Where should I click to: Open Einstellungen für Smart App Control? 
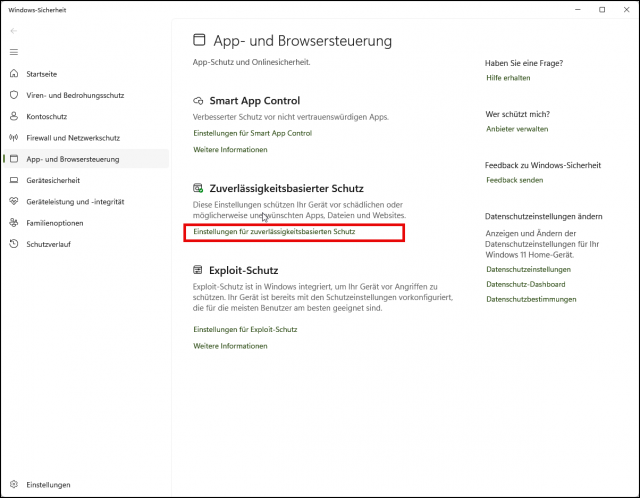(x=252, y=133)
